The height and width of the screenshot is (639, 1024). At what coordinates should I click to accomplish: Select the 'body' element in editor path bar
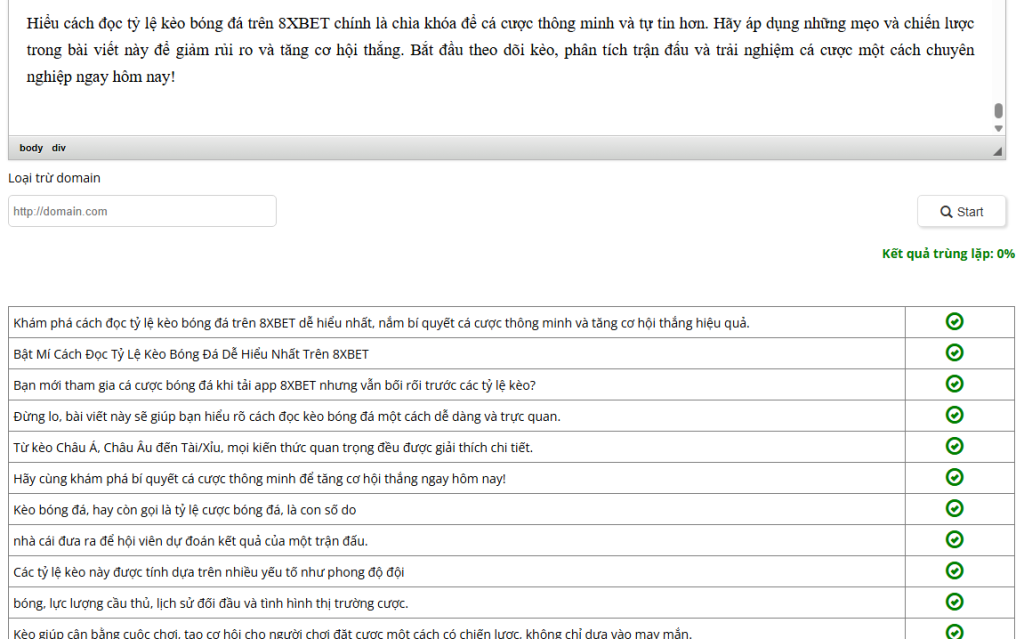click(x=31, y=148)
